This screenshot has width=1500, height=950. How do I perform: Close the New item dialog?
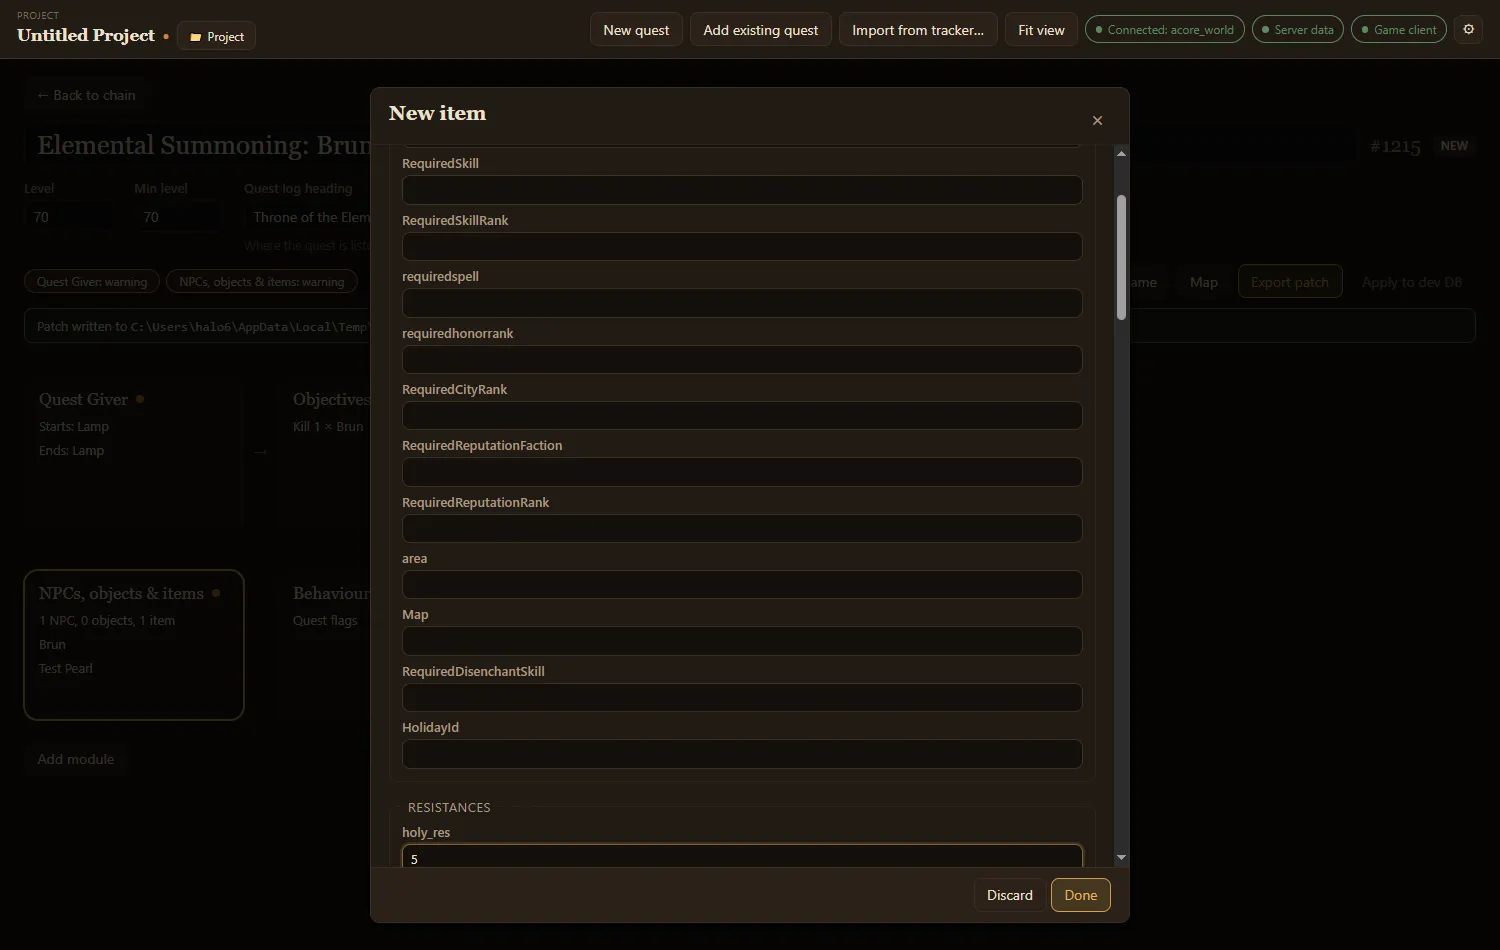coord(1097,120)
